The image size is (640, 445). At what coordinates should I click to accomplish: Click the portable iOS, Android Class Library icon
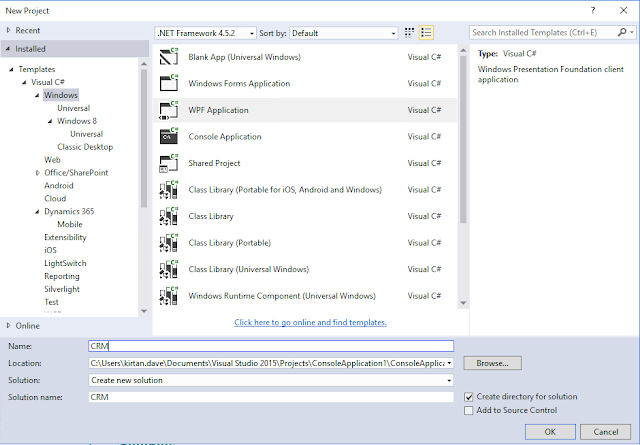pyautogui.click(x=169, y=189)
